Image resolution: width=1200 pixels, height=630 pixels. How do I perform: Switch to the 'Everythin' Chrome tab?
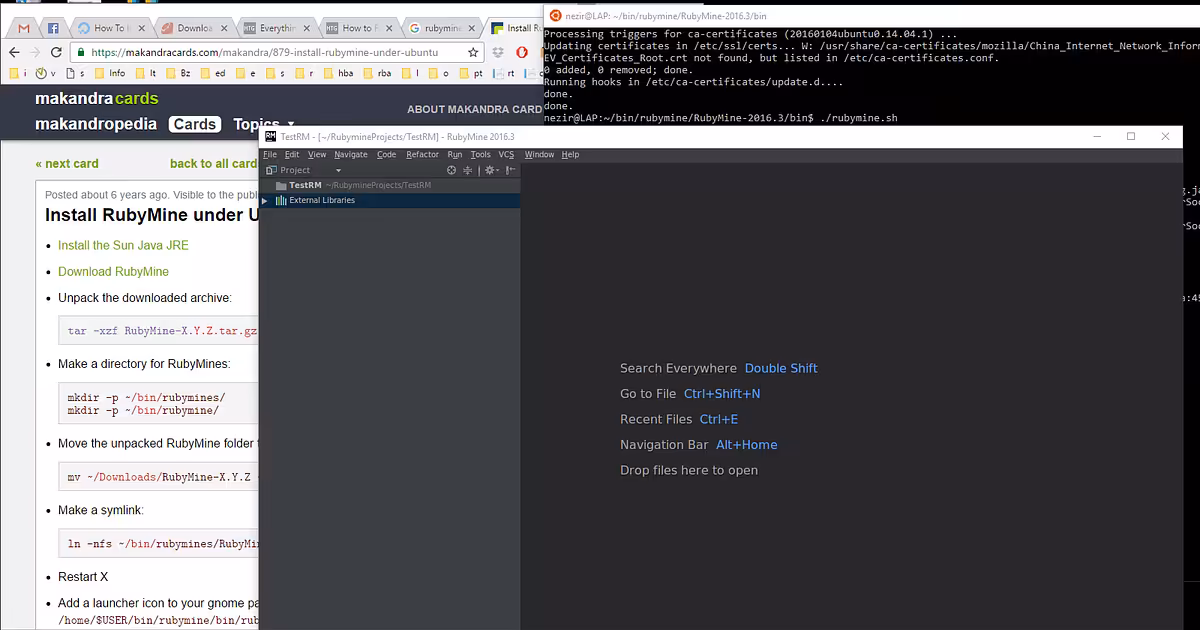275,28
